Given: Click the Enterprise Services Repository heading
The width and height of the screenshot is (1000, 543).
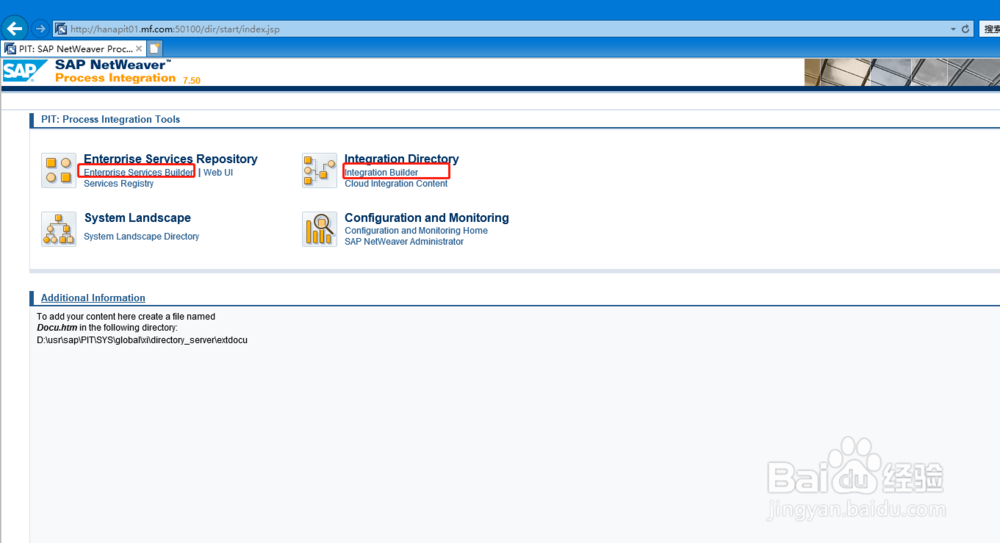Looking at the screenshot, I should (170, 159).
